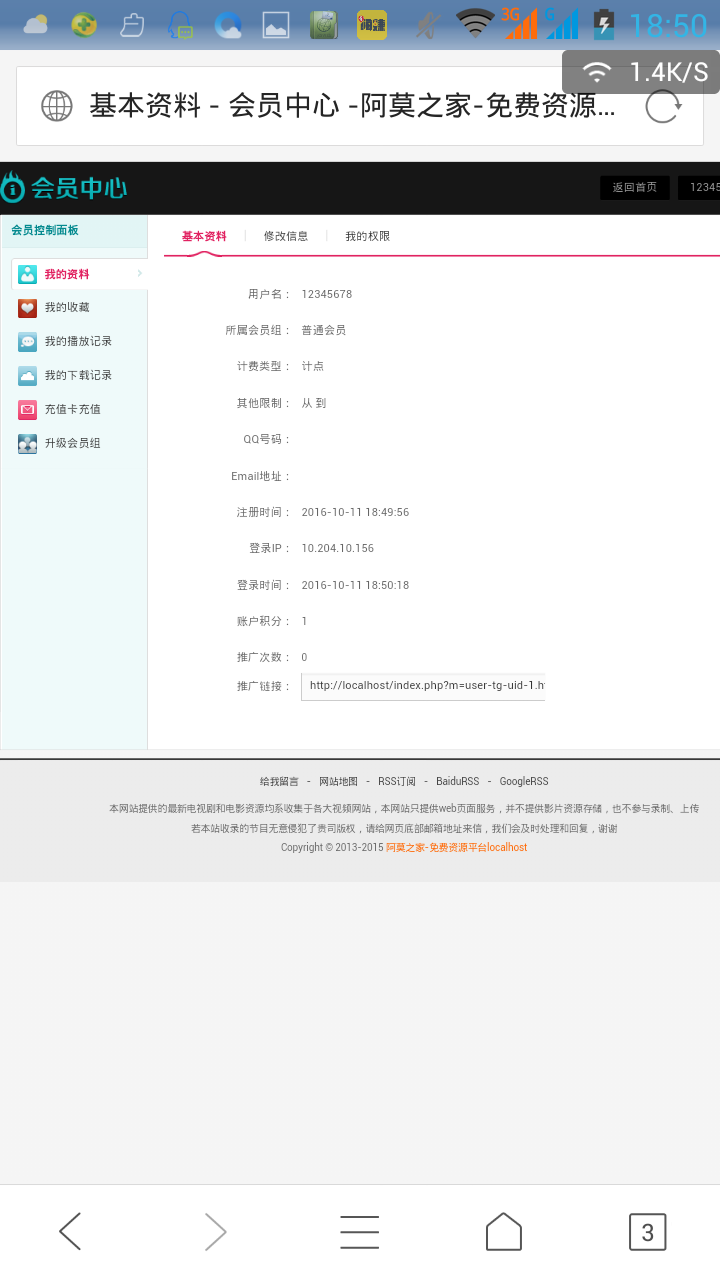Go to browser home page icon
This screenshot has height=1280, width=720.
tap(504, 1231)
